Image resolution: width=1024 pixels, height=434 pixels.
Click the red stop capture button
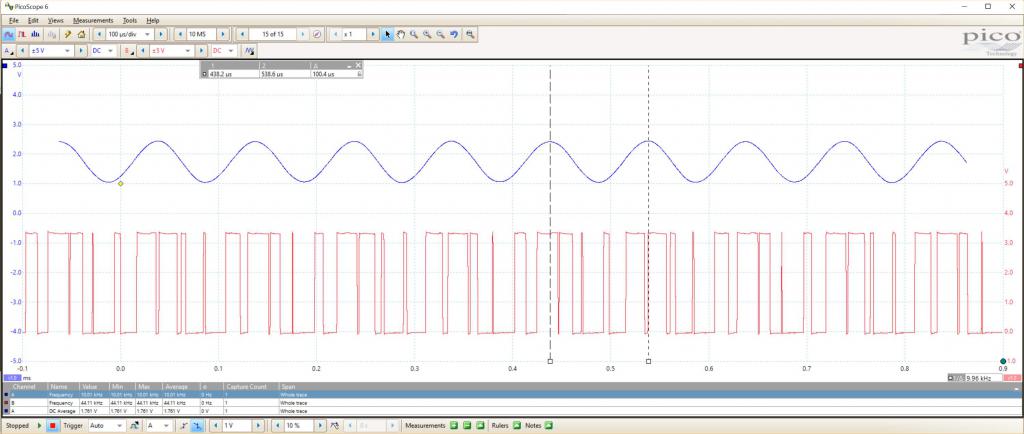tap(53, 426)
